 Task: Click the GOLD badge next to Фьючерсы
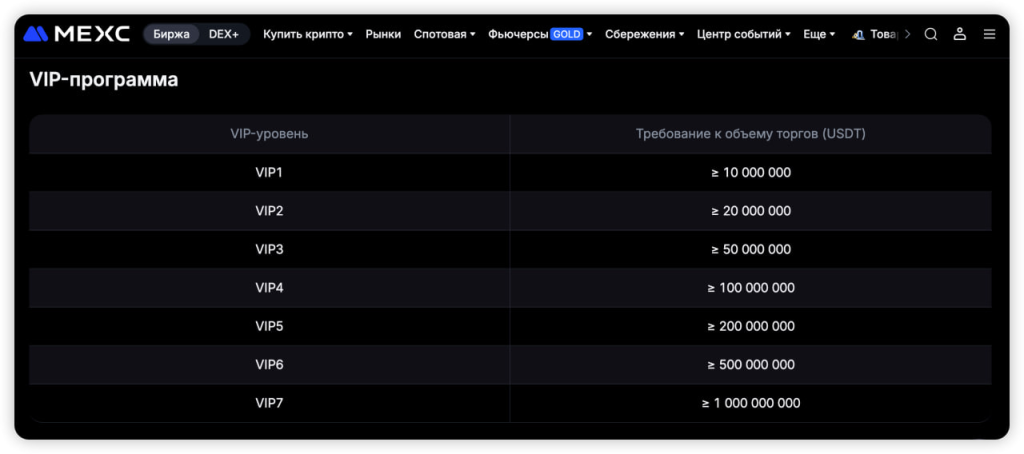(566, 34)
